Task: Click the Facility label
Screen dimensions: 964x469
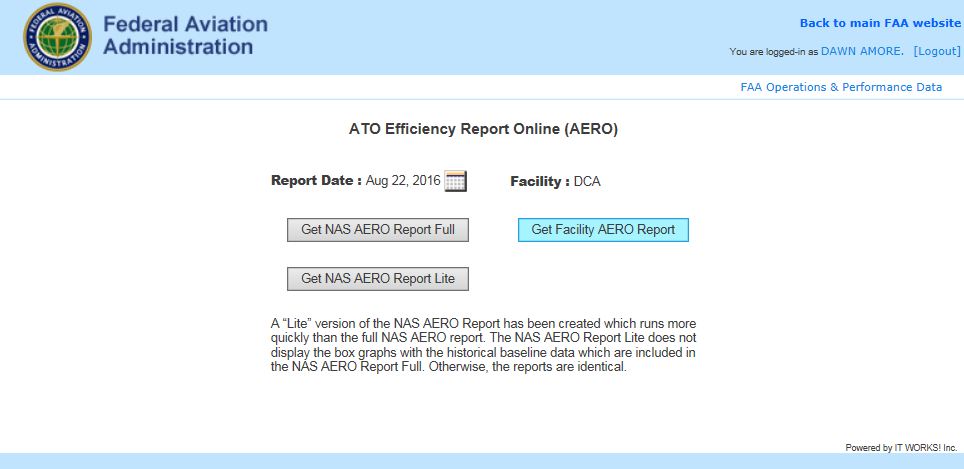Action: (x=540, y=182)
